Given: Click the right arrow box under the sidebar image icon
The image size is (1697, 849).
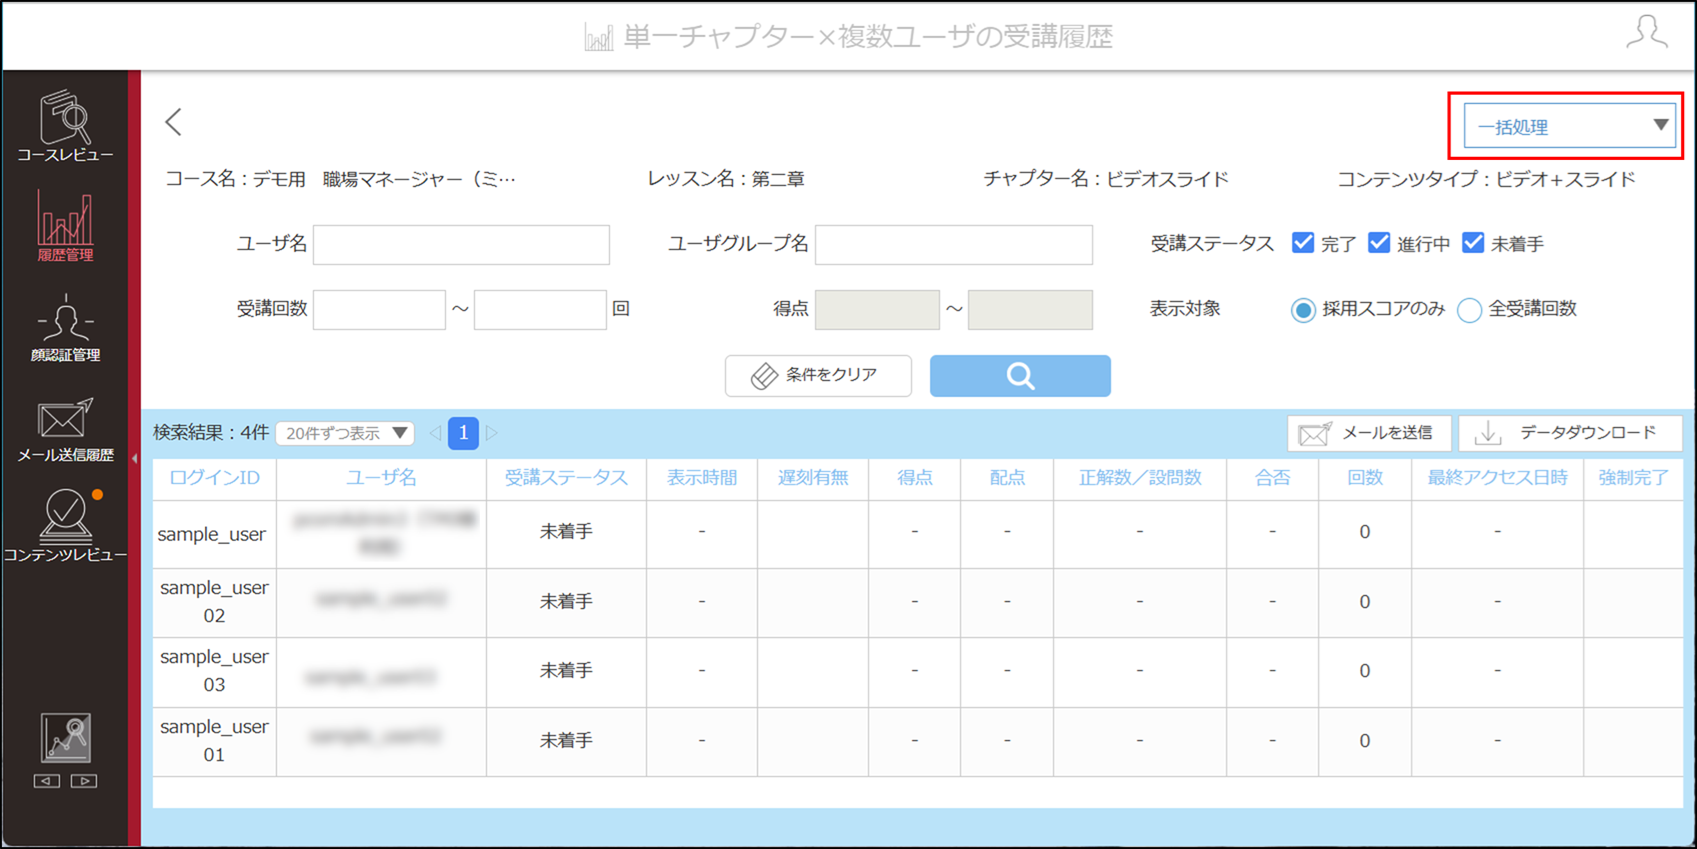Looking at the screenshot, I should [84, 781].
